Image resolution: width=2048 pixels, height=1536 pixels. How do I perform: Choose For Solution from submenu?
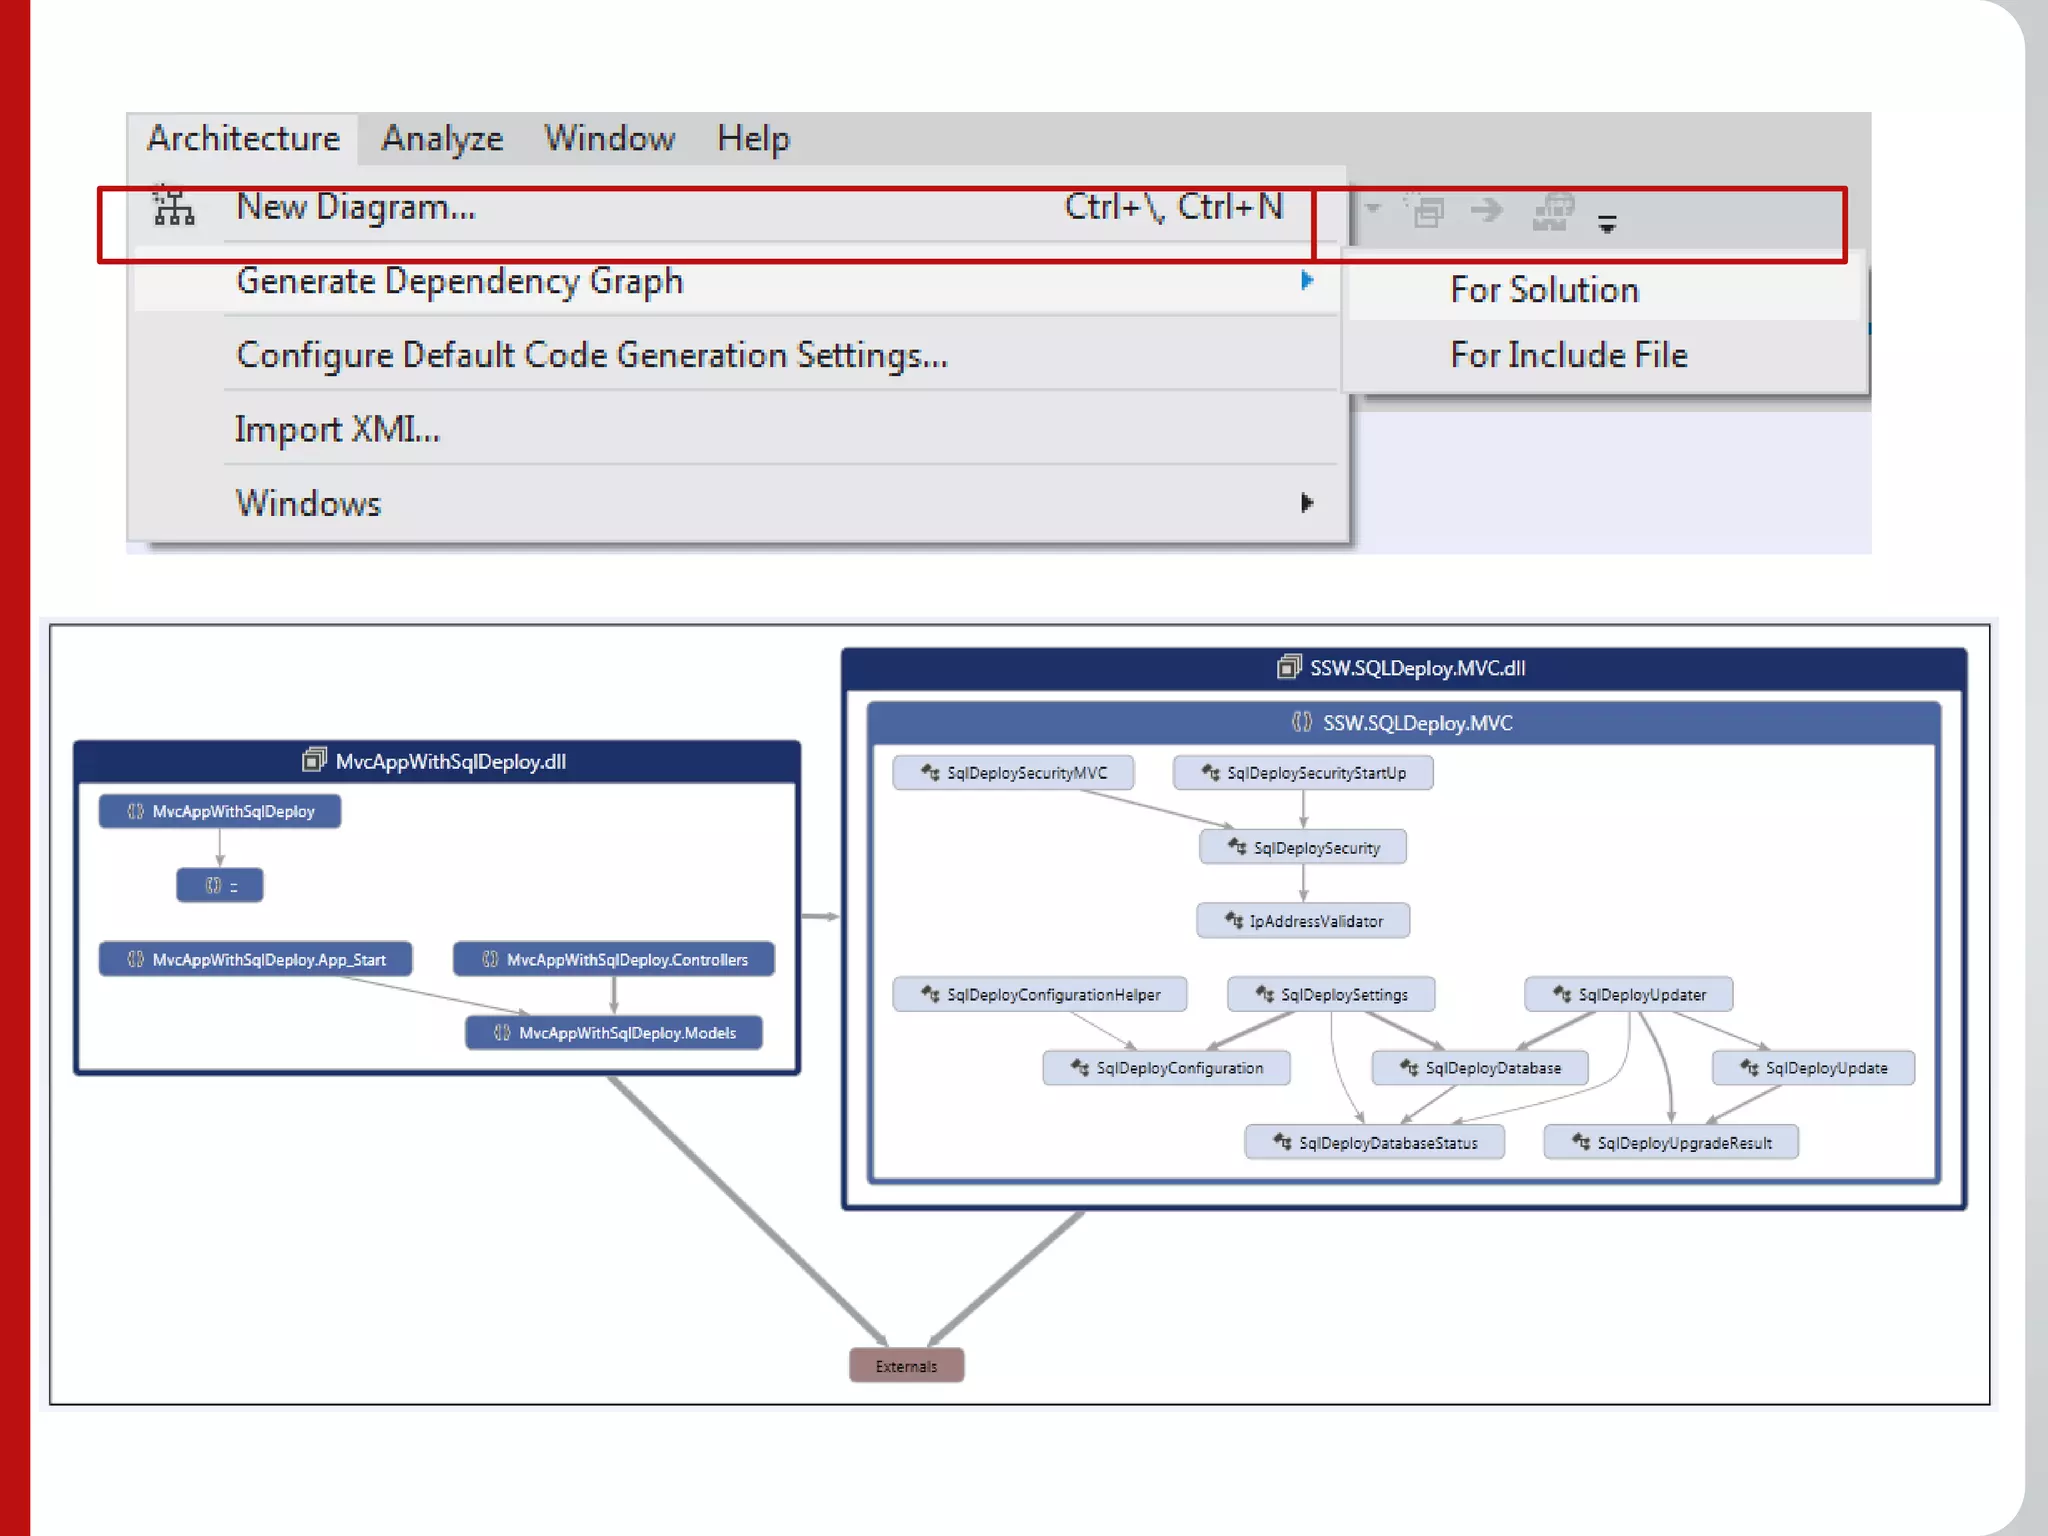pyautogui.click(x=1544, y=290)
